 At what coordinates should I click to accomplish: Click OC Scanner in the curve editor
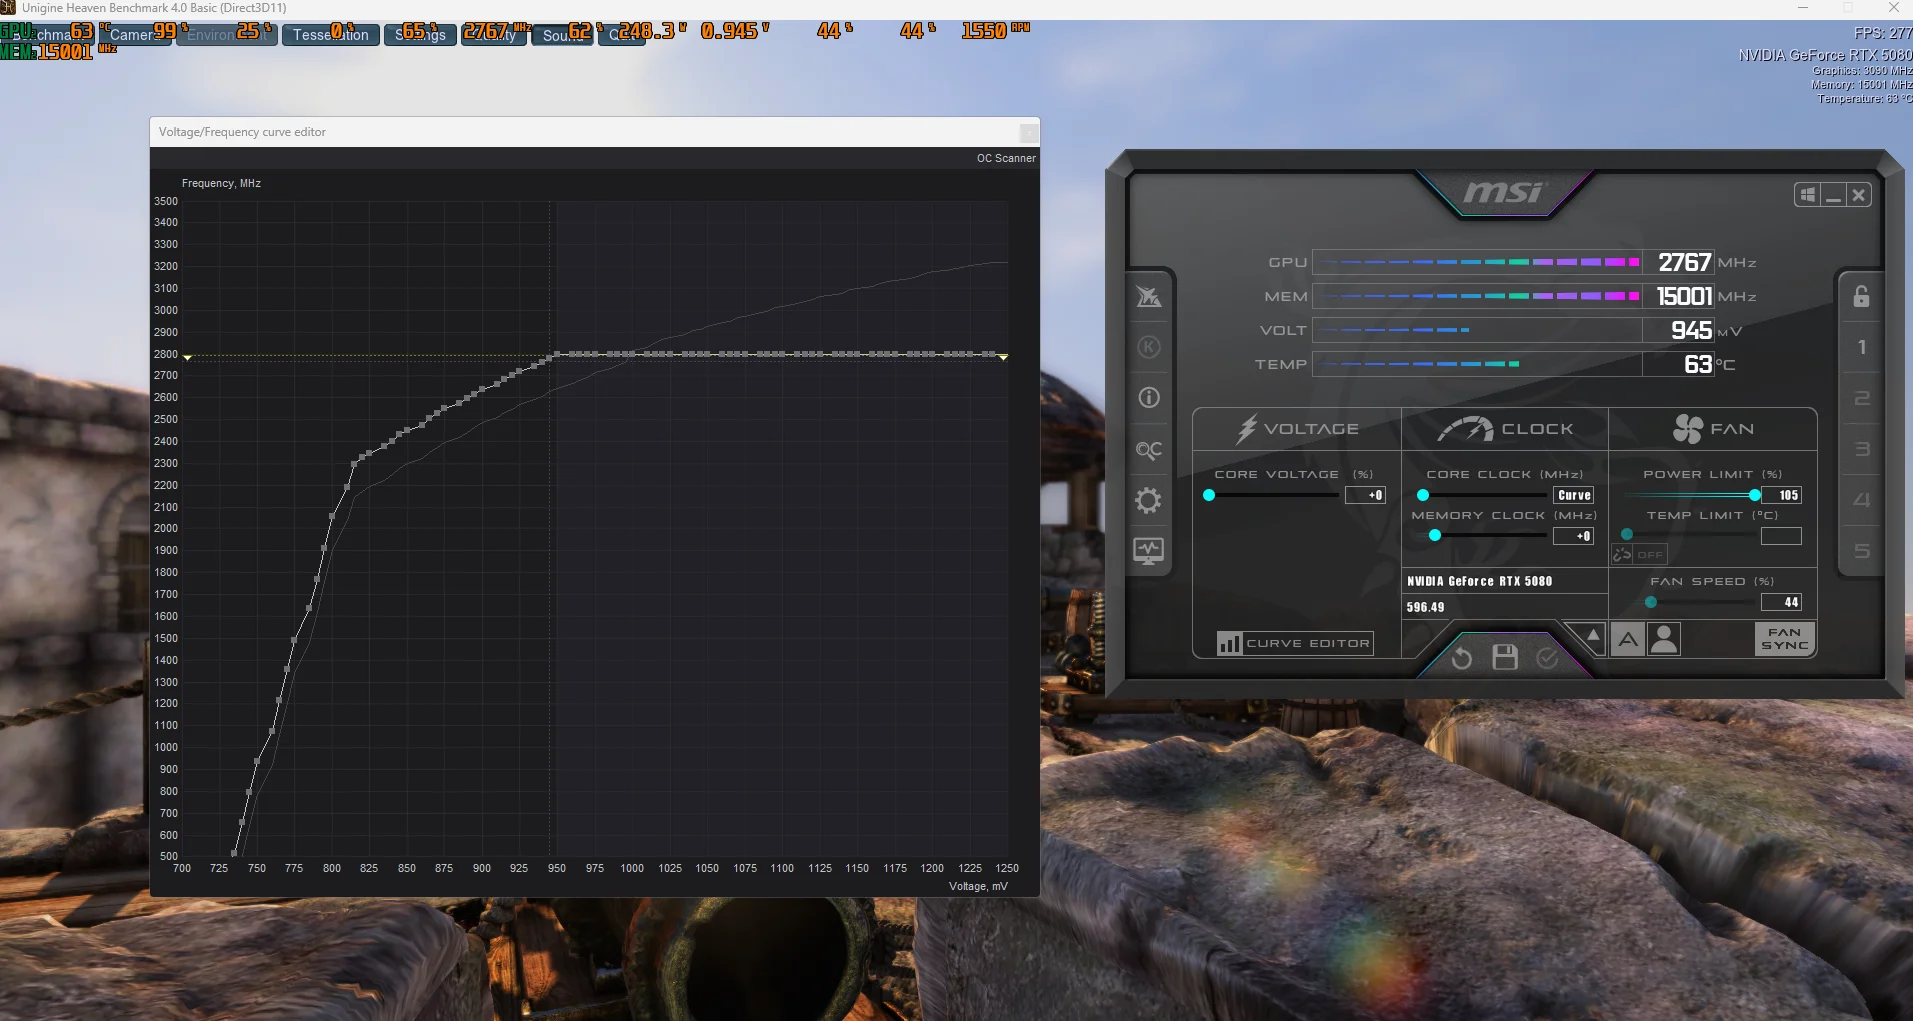coord(1006,158)
